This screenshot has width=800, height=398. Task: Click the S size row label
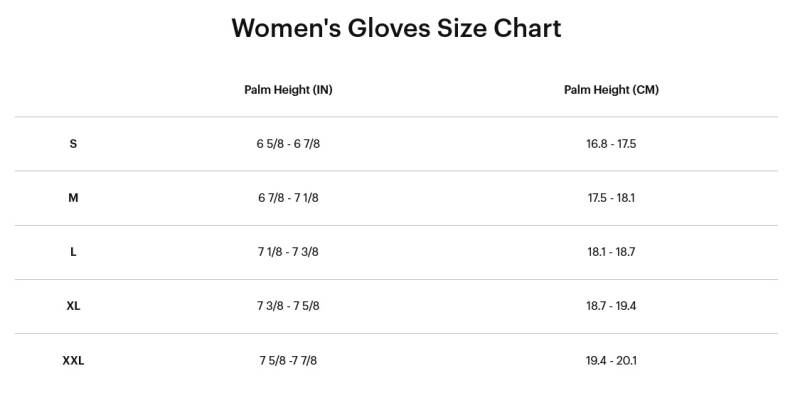click(73, 144)
